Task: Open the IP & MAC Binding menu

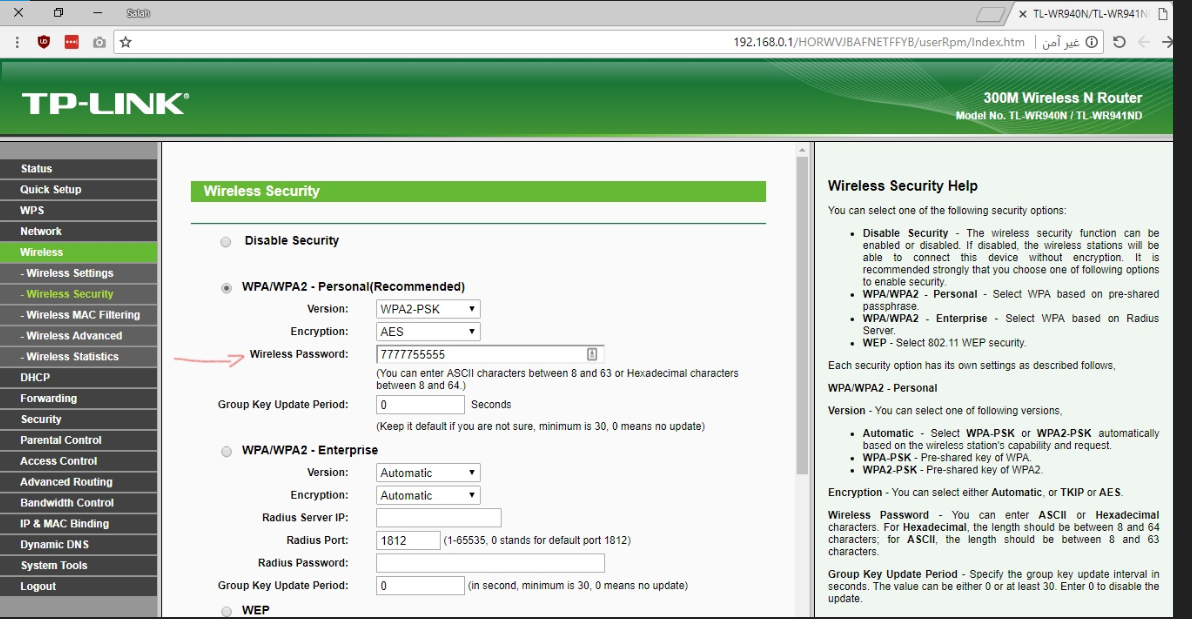Action: 78,524
